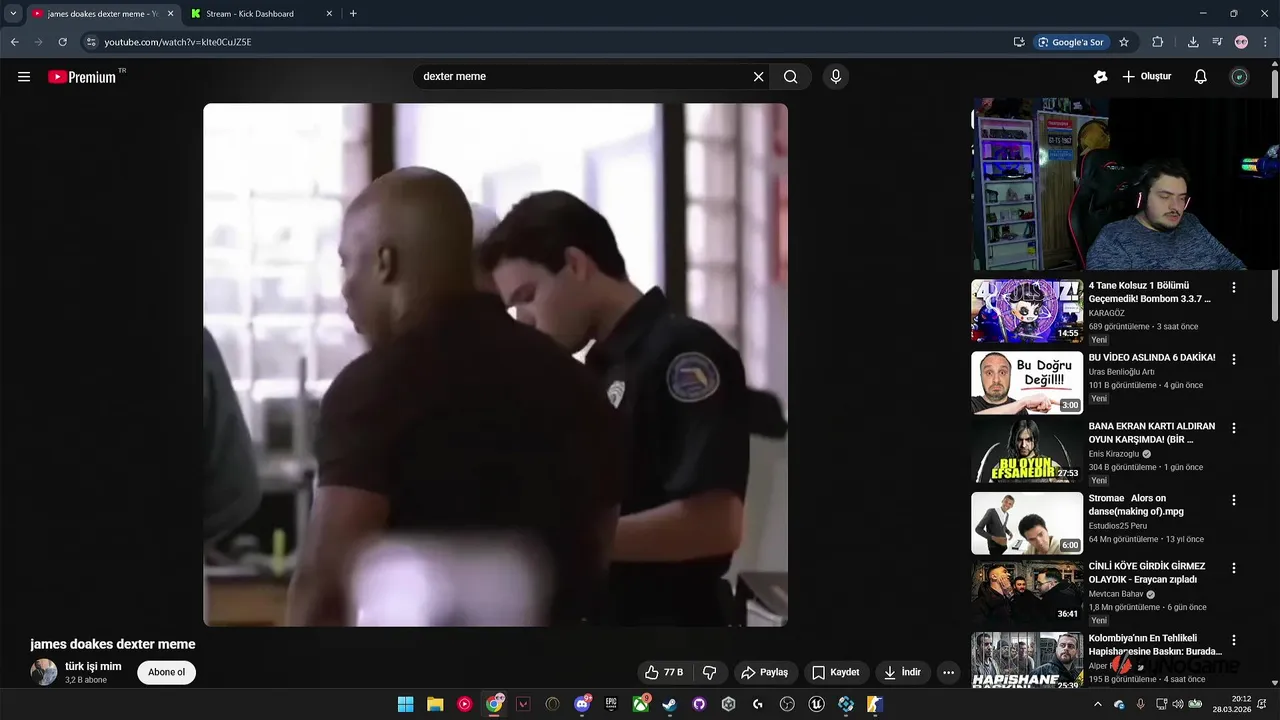The image size is (1280, 720).
Task: Click Google'a Sor lens button
Action: coord(1071,42)
